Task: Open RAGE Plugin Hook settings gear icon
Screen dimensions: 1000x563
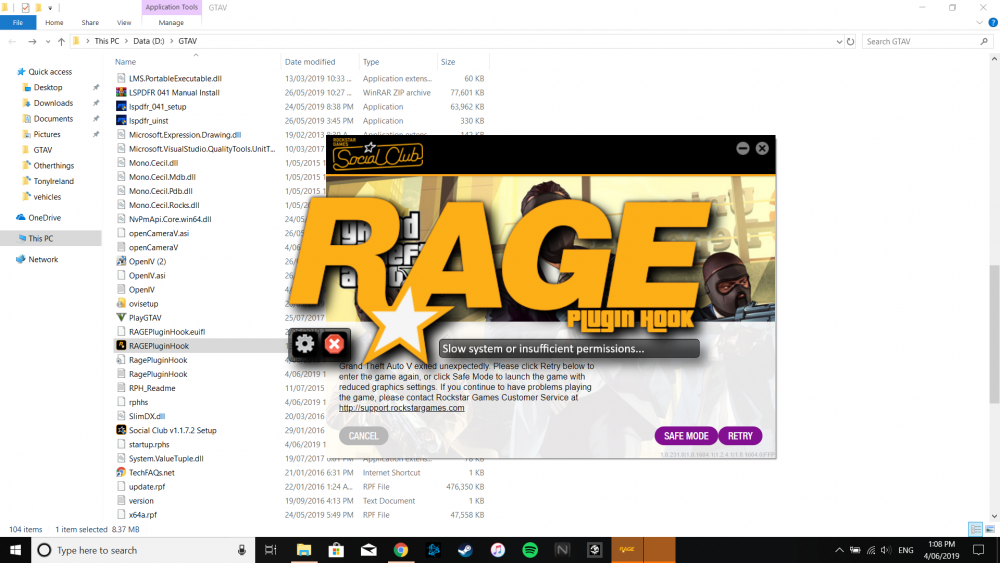Action: click(305, 344)
